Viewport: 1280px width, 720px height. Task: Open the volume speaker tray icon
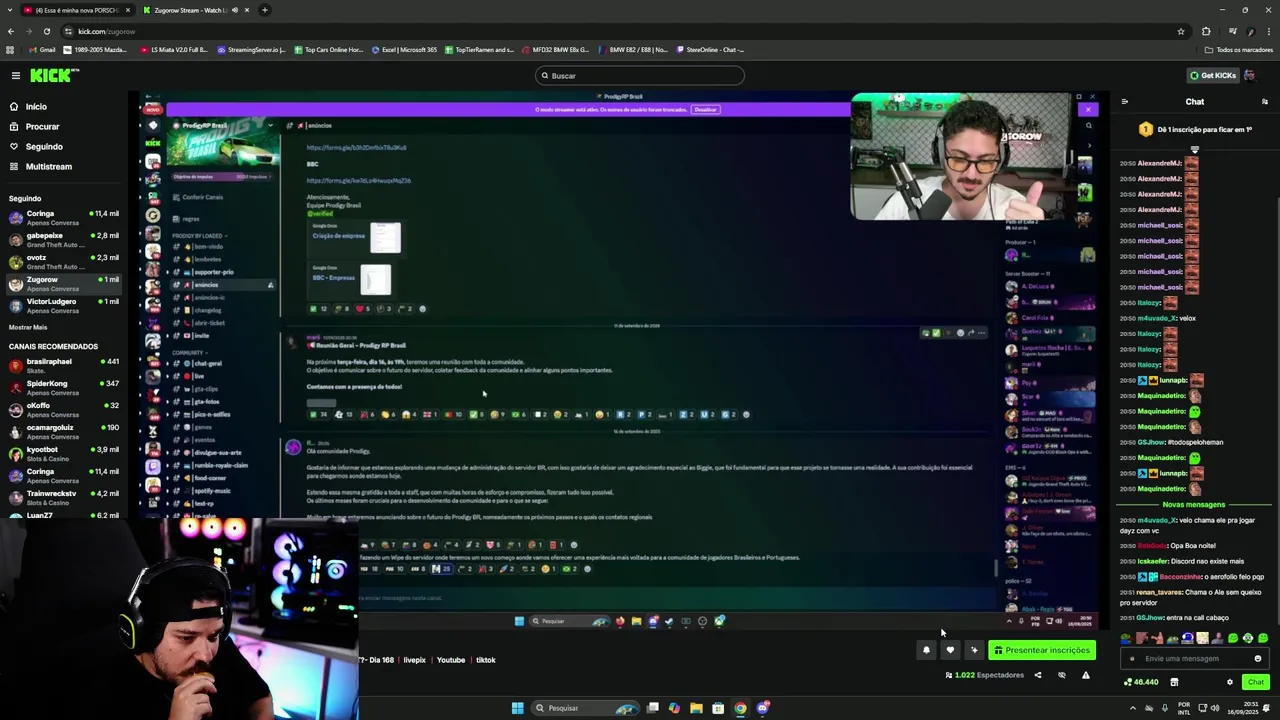point(1215,708)
